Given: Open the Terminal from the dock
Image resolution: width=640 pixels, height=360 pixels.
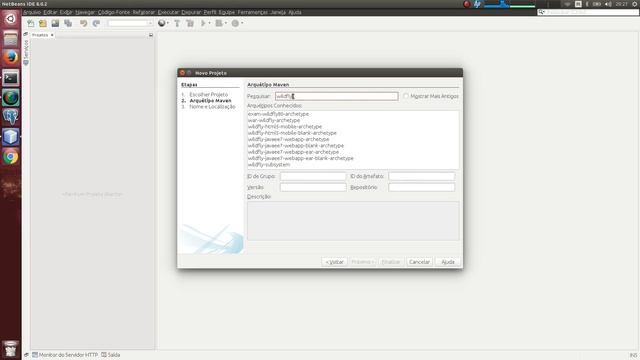Looking at the screenshot, I should (x=11, y=78).
